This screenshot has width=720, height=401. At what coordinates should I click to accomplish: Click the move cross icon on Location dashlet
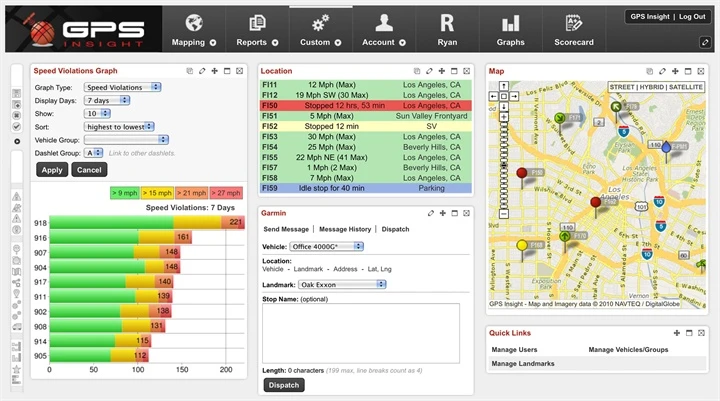tap(442, 71)
